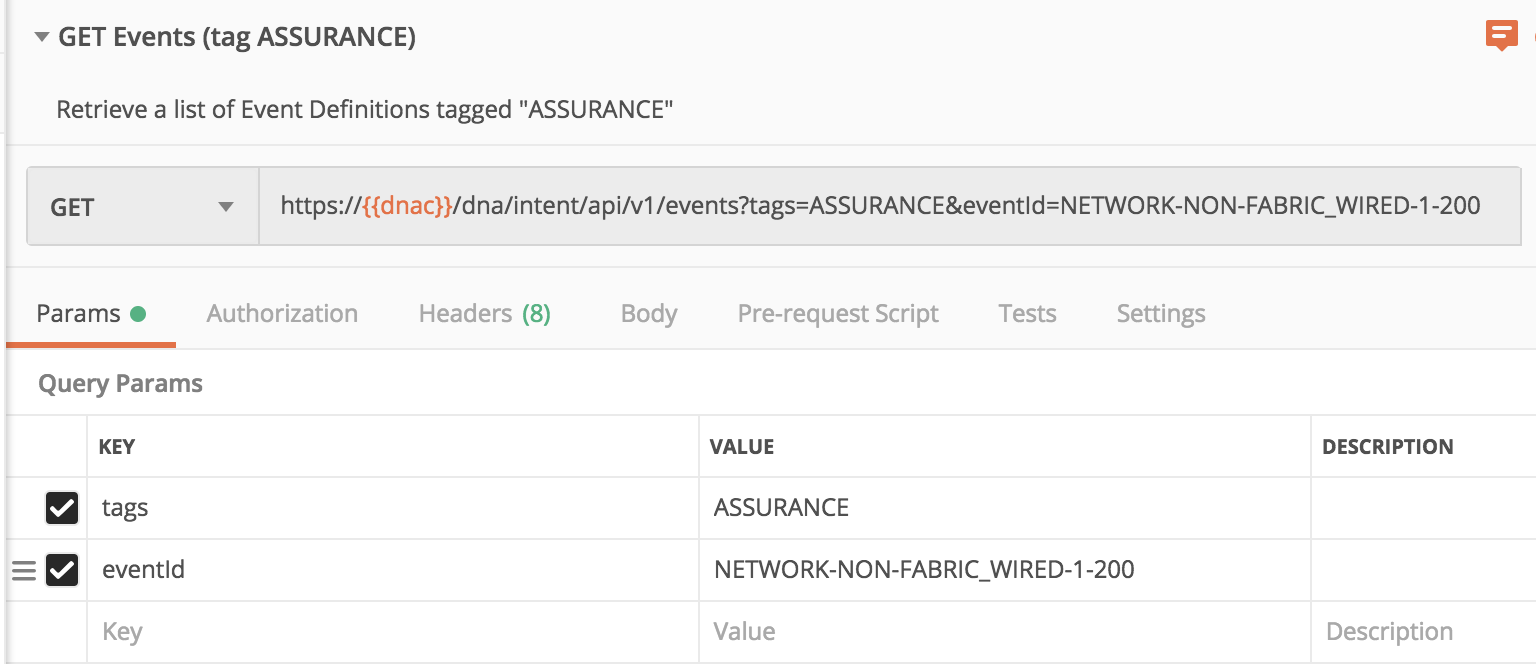Disable the eventId query parameter
This screenshot has height=664, width=1536.
click(62, 570)
